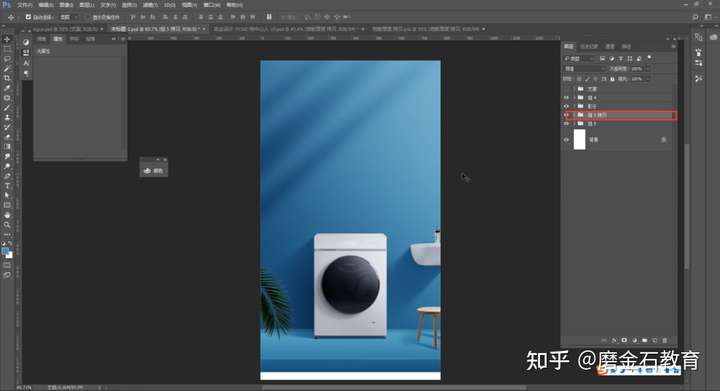720x391 pixels.
Task: Select the Hand tool
Action: point(7,215)
